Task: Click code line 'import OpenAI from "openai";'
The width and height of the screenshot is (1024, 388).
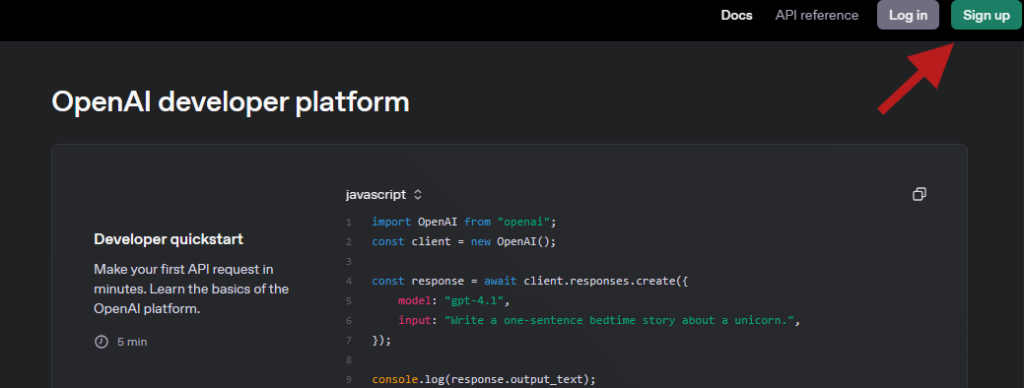Action: (x=464, y=221)
